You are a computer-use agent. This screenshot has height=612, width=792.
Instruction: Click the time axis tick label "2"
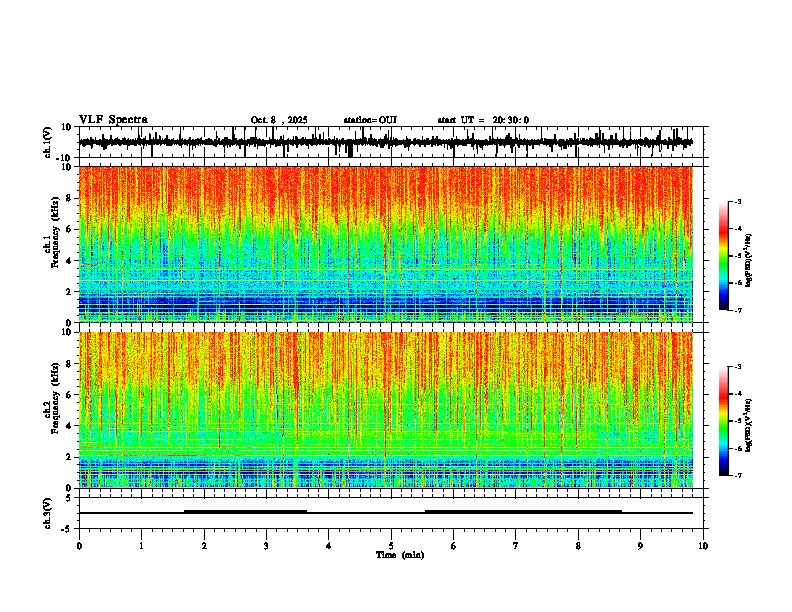click(204, 546)
